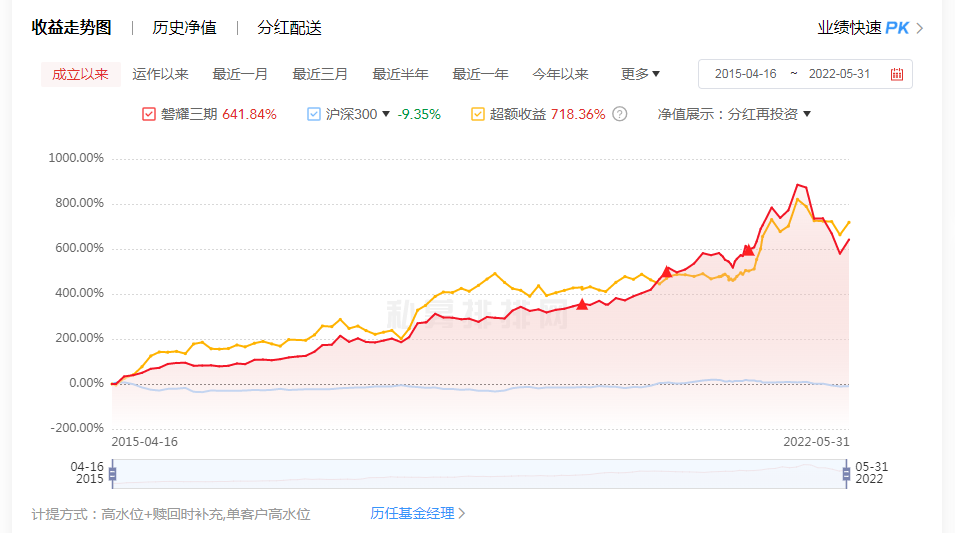Image resolution: width=955 pixels, height=533 pixels.
Task: Switch to the 收益走势图 tab
Action: (71, 28)
